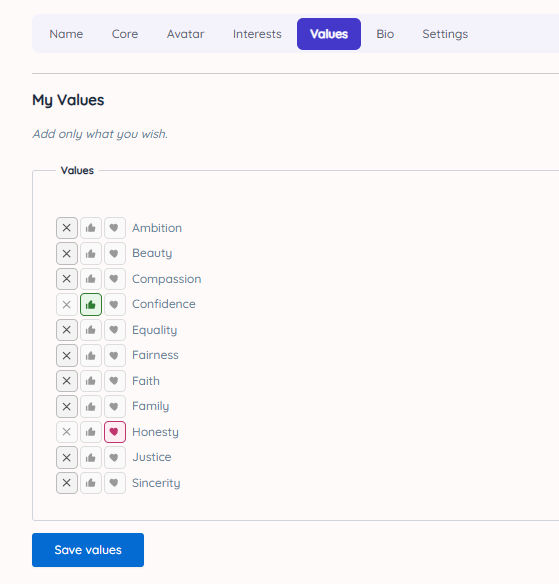The width and height of the screenshot is (559, 584).
Task: Click X icon for Sincerity
Action: [x=67, y=483]
